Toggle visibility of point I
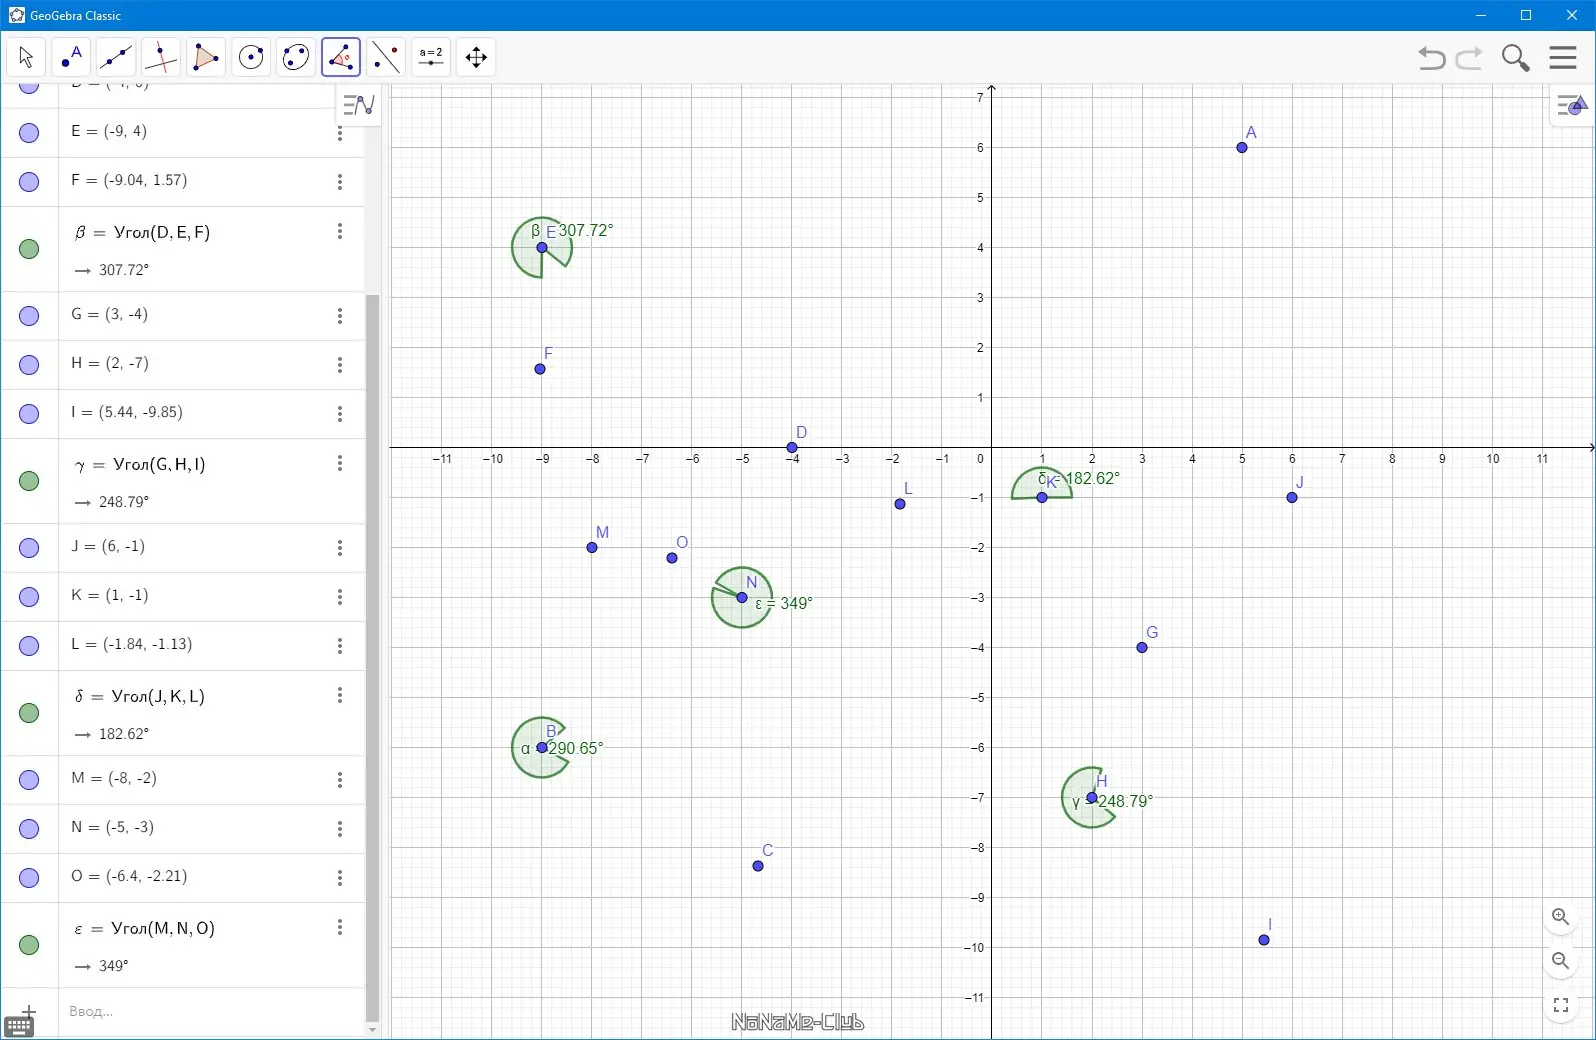The height and width of the screenshot is (1040, 1596). click(x=29, y=414)
